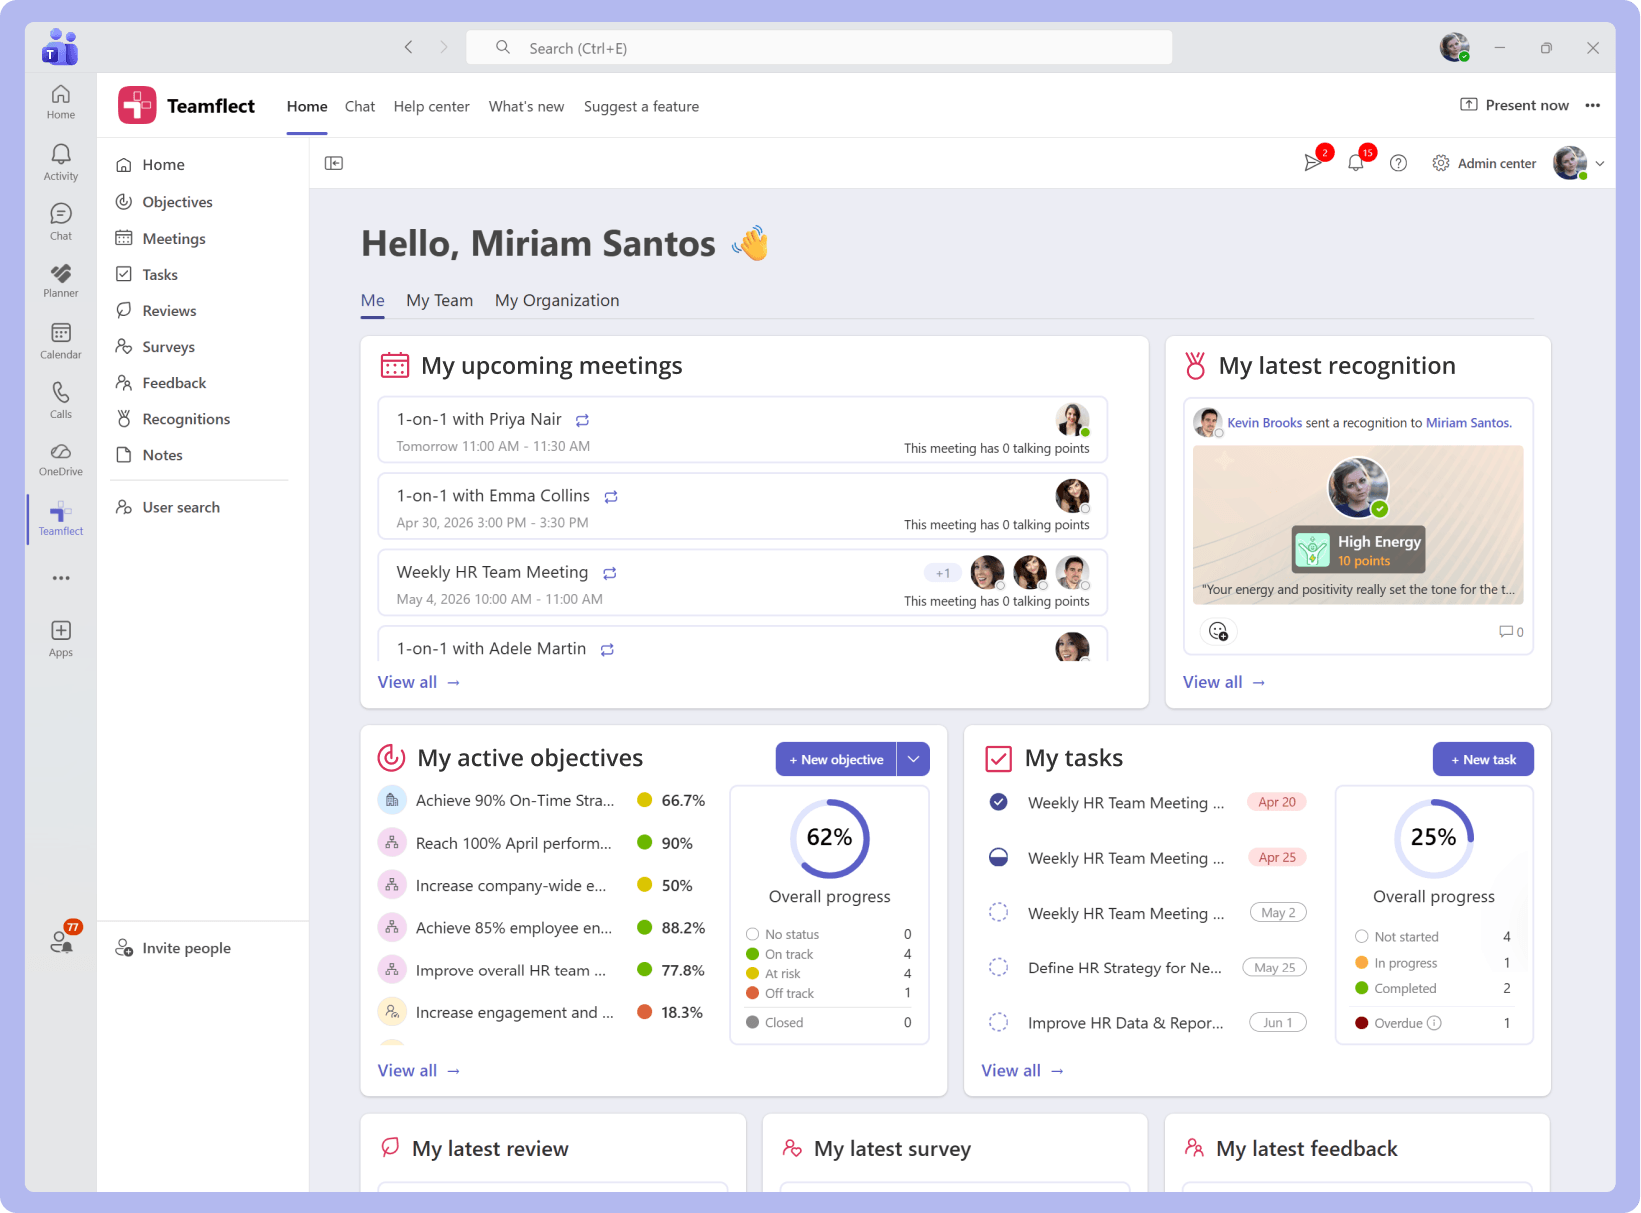Toggle status circle of May 2 task
1641x1213 pixels.
[998, 912]
